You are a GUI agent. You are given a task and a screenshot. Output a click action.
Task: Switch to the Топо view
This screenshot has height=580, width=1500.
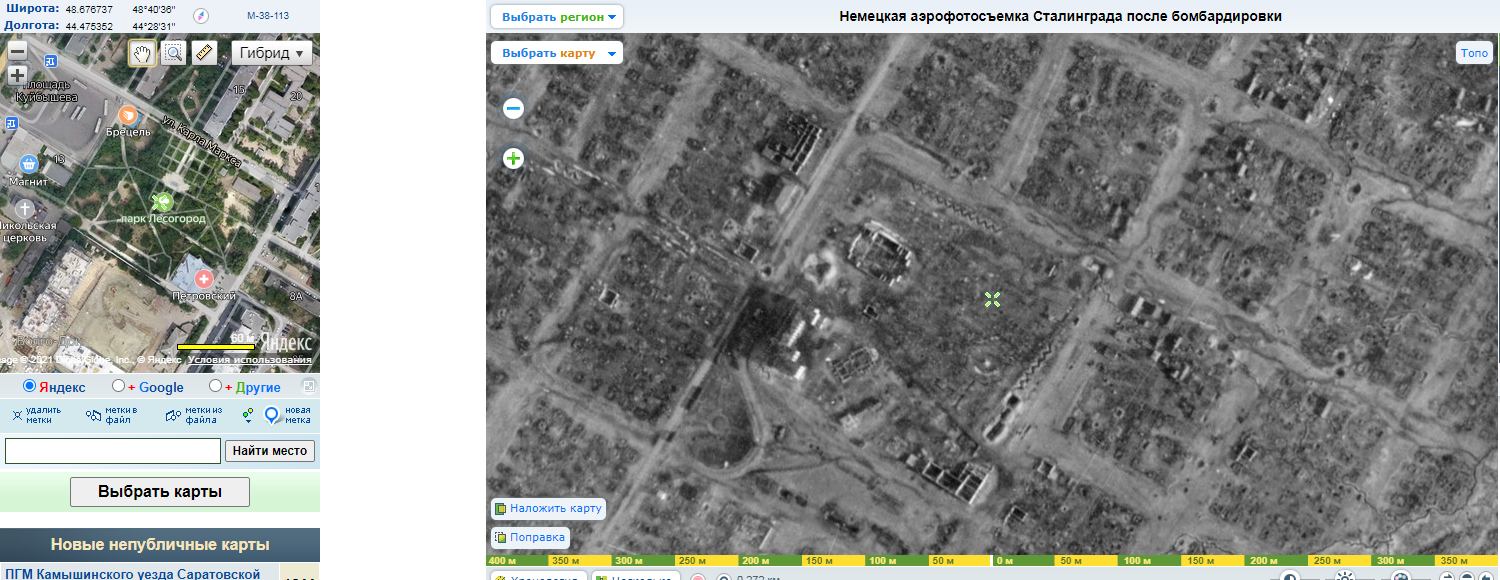(1473, 52)
